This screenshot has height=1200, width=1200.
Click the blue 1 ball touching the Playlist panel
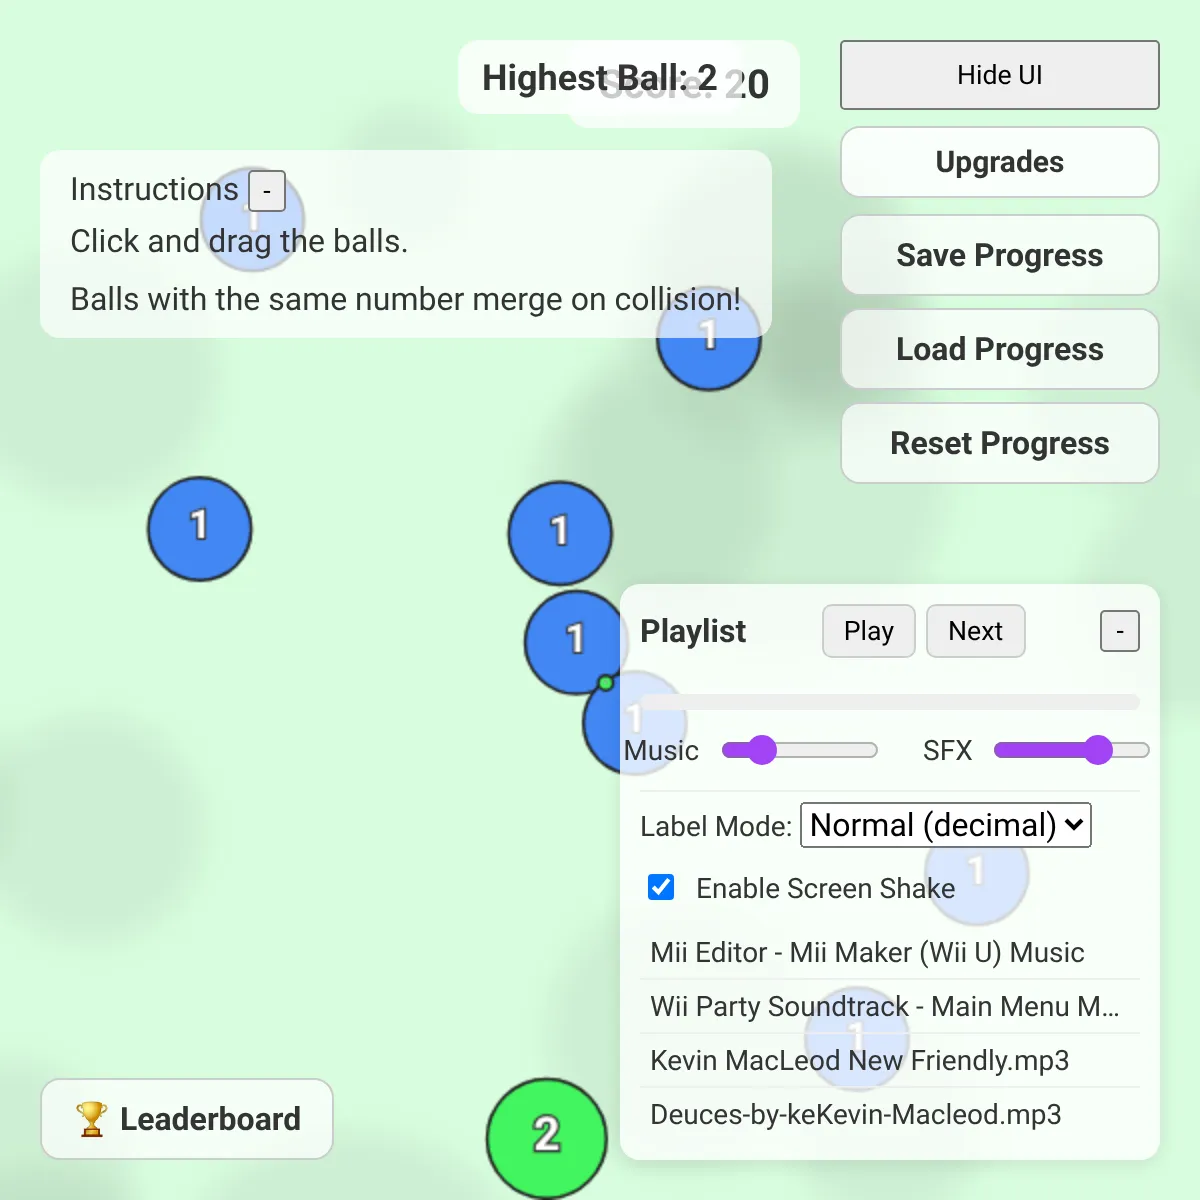(576, 642)
